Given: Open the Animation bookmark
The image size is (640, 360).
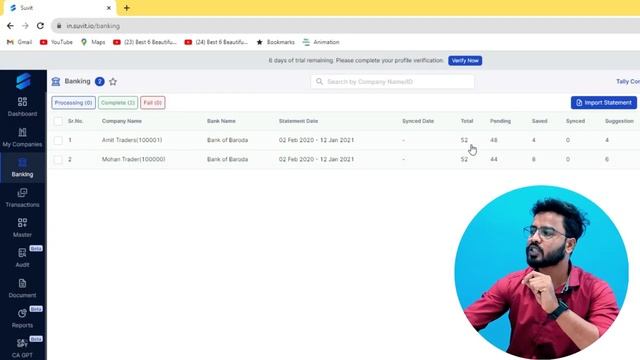Looking at the screenshot, I should point(321,42).
